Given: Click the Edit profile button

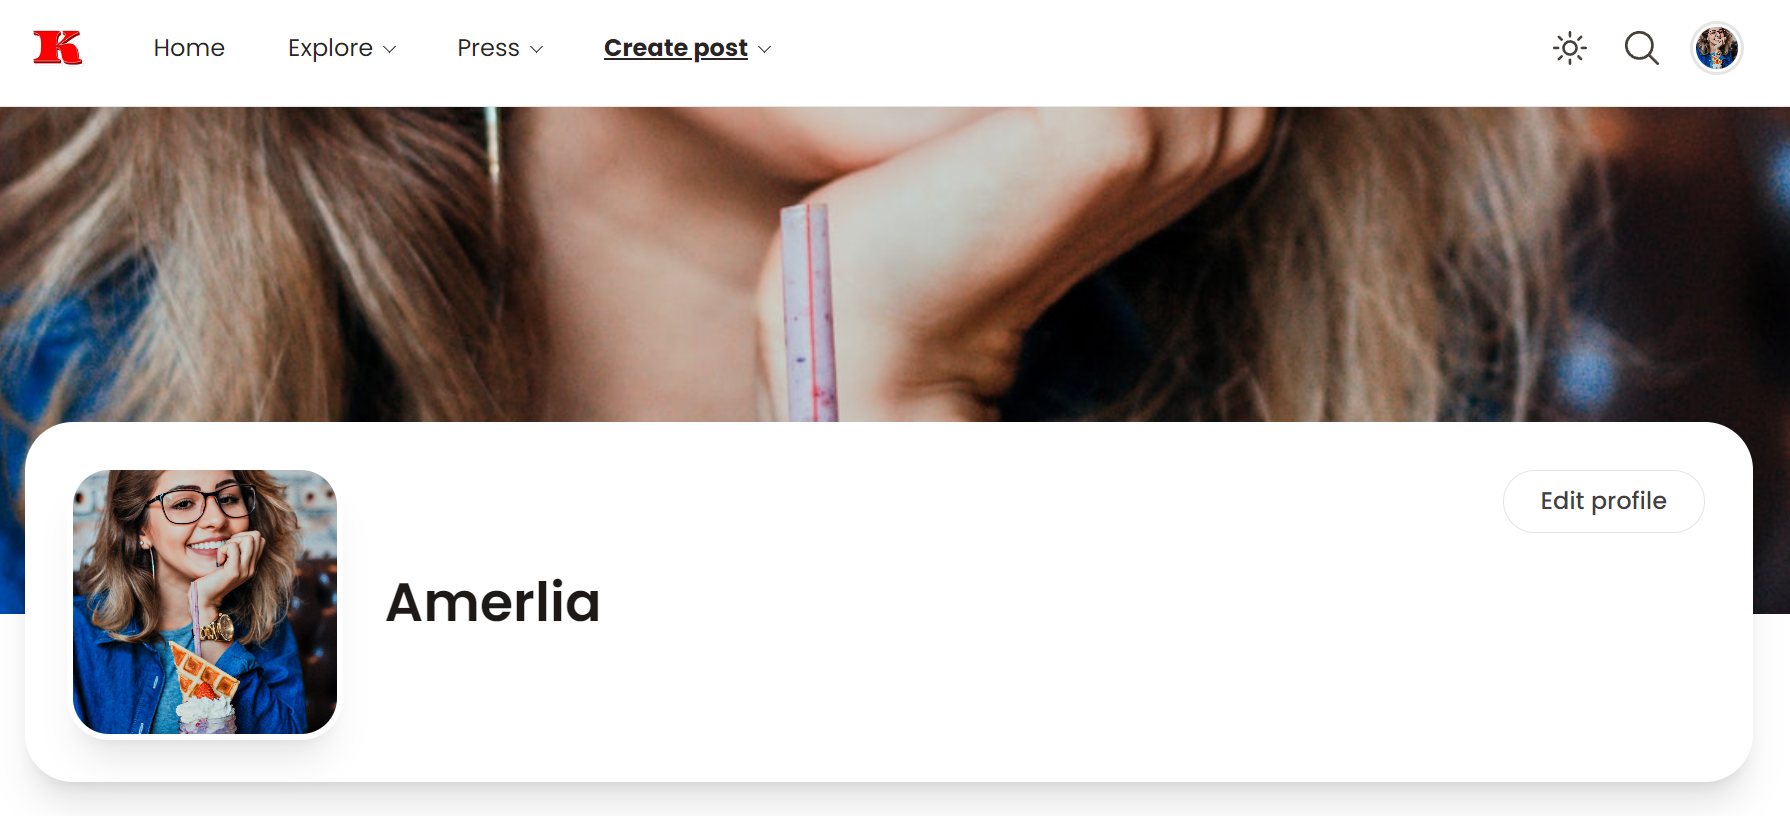Looking at the screenshot, I should coord(1603,501).
